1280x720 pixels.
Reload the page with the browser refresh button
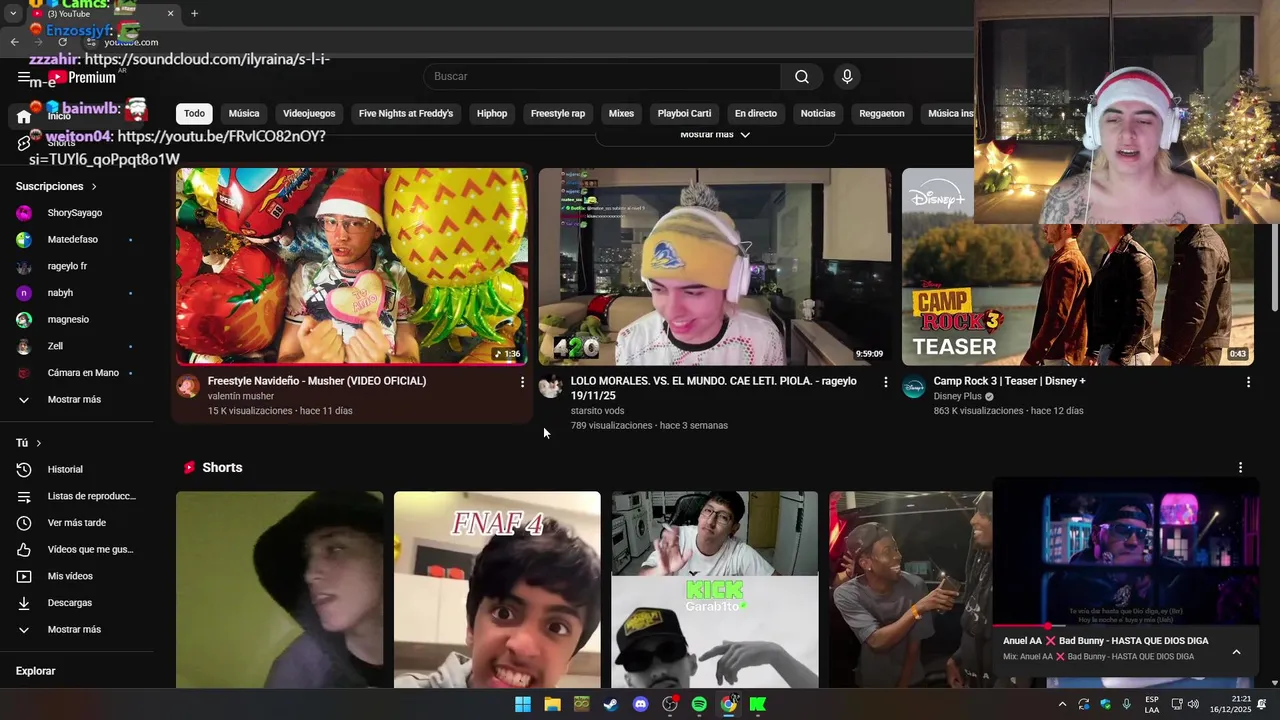click(x=62, y=42)
